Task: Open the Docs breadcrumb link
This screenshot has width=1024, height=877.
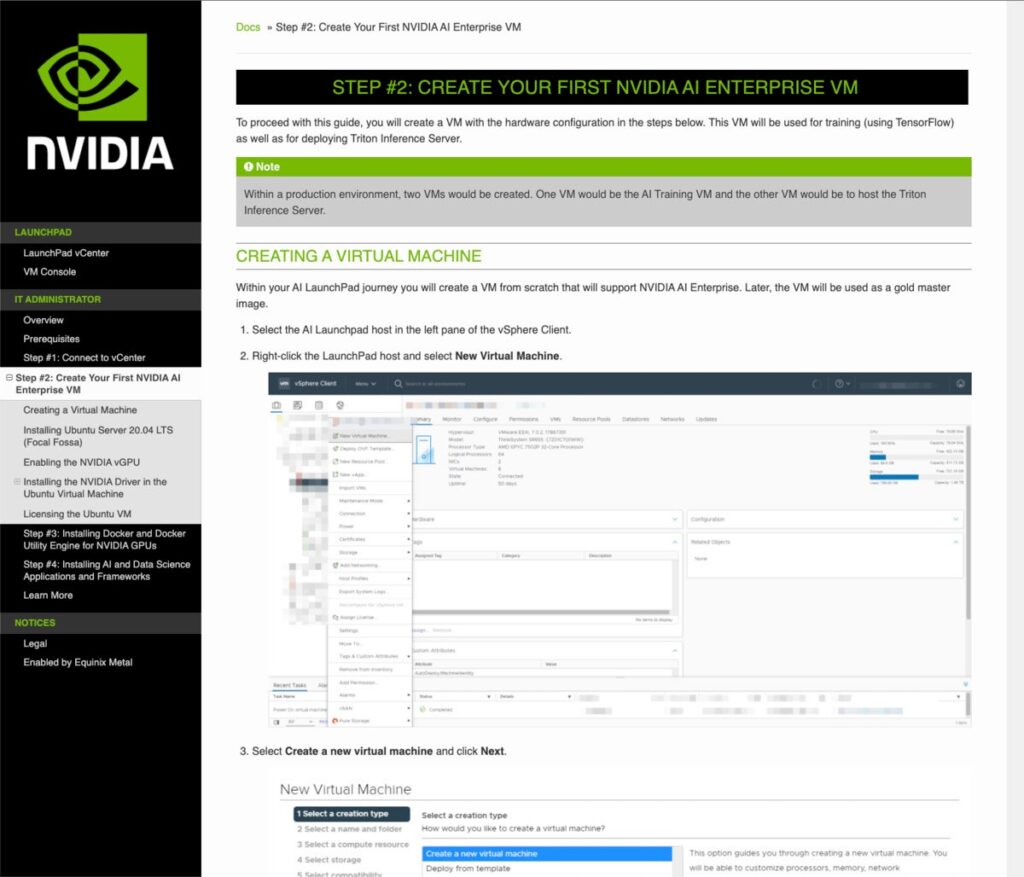Action: (248, 27)
